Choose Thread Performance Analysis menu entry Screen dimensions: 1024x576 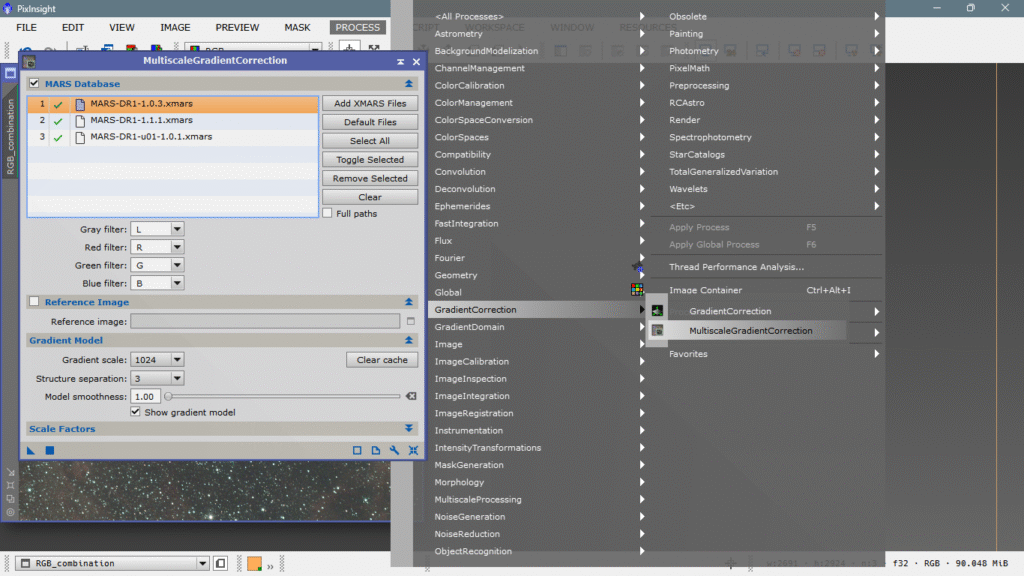736,267
